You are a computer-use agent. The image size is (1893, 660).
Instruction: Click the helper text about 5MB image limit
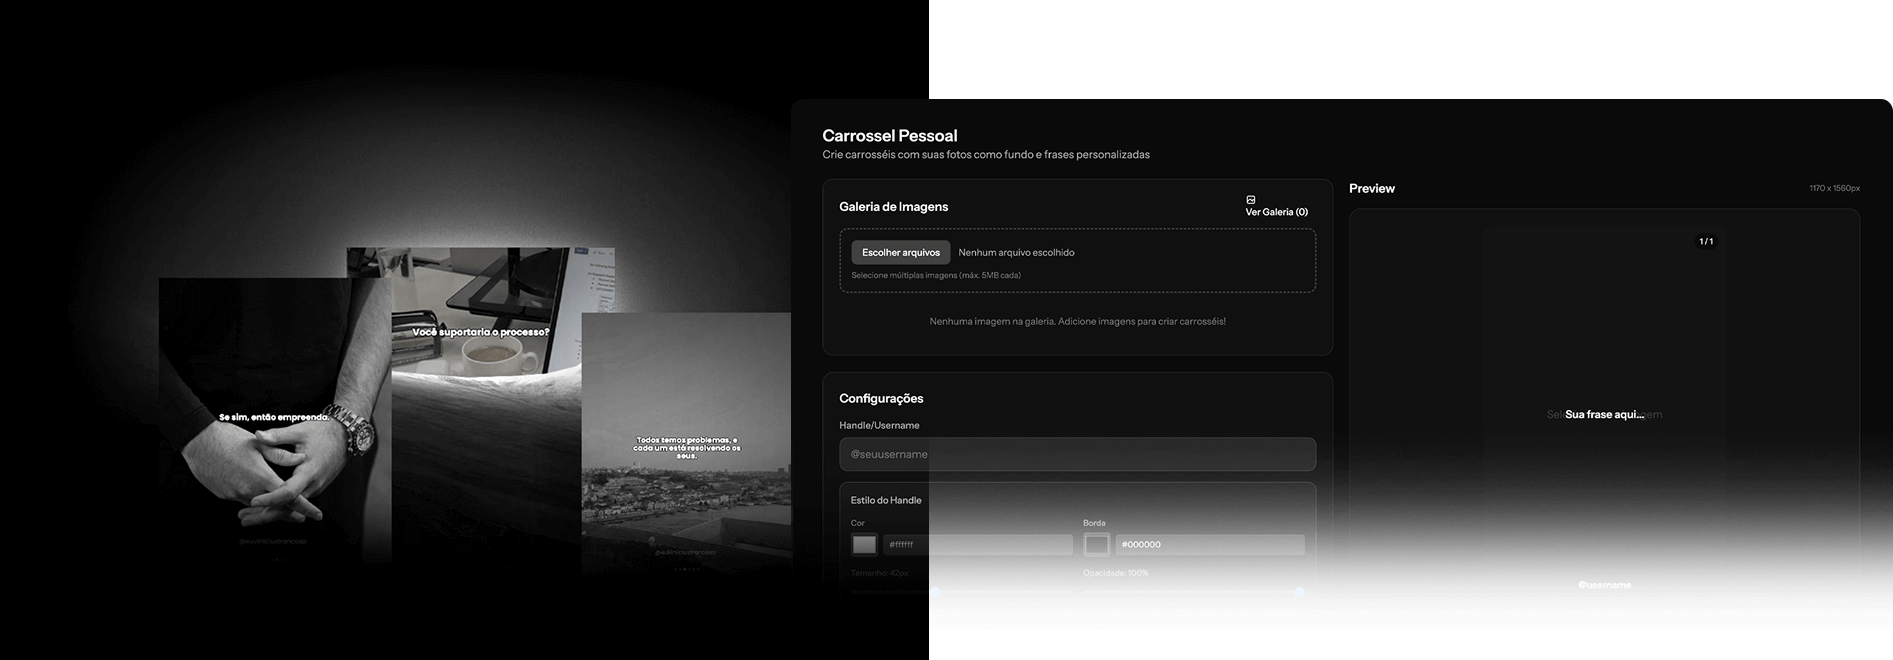tap(936, 275)
